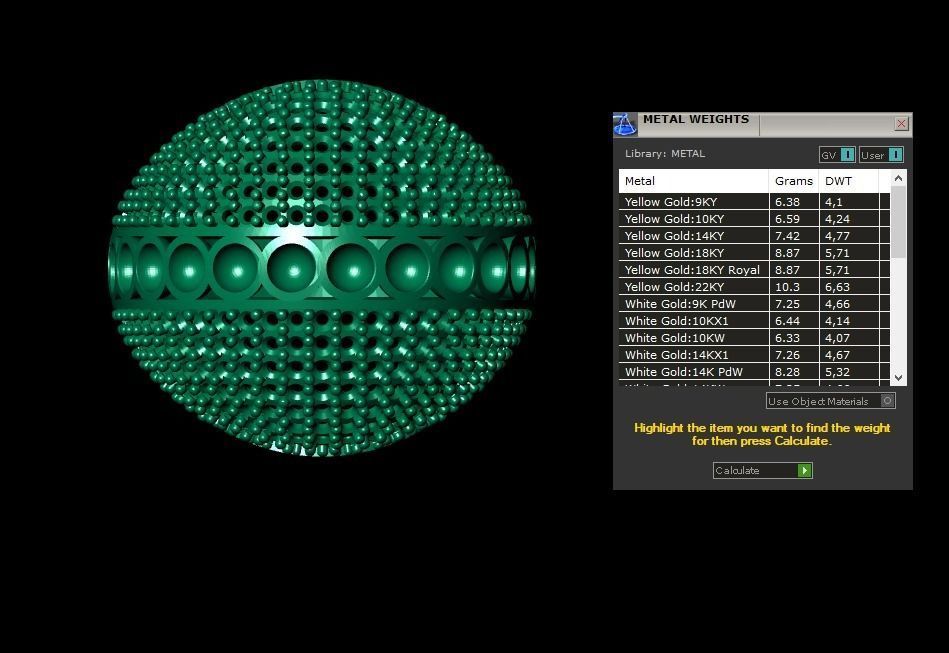Viewport: 949px width, 653px height.
Task: Click the scroll up arrow of metal list
Action: click(x=898, y=179)
